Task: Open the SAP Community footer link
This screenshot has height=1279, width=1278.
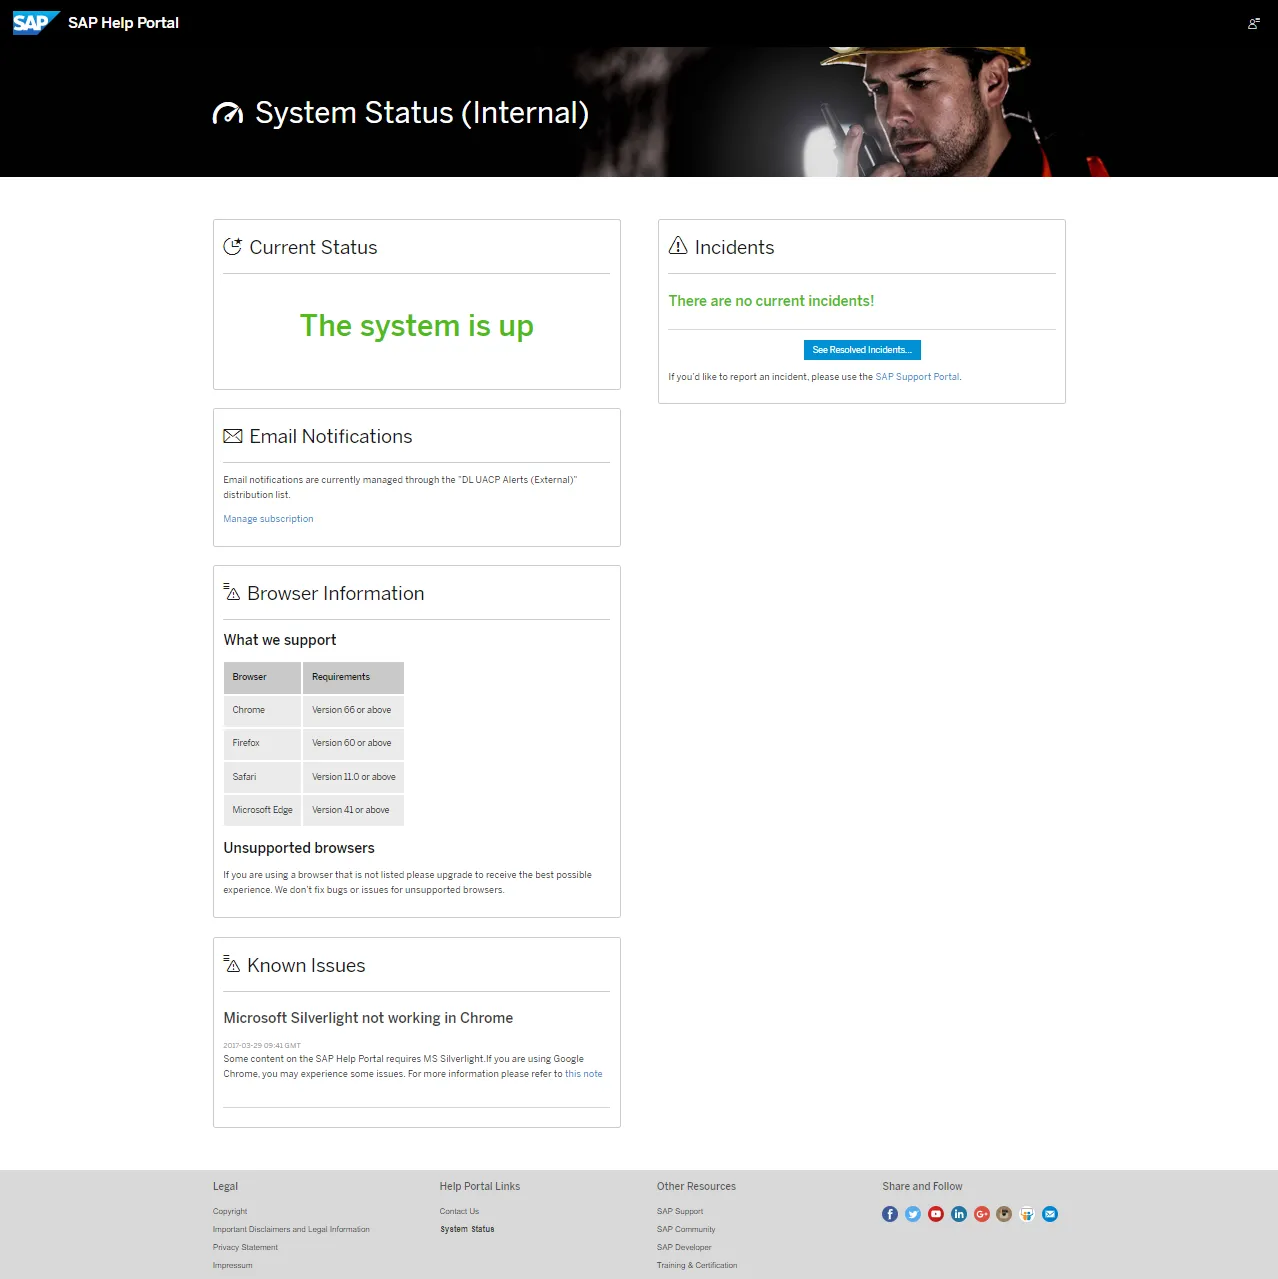Action: pyautogui.click(x=686, y=1229)
